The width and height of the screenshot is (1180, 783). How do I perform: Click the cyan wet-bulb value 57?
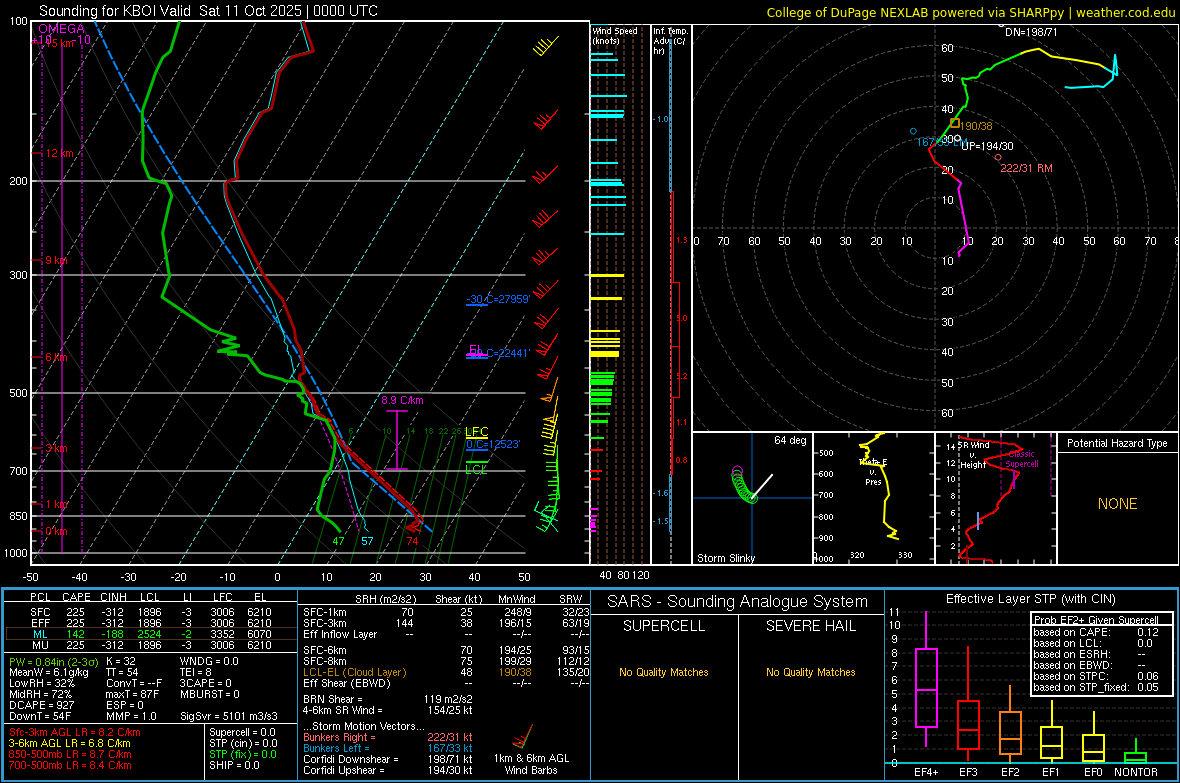point(366,541)
